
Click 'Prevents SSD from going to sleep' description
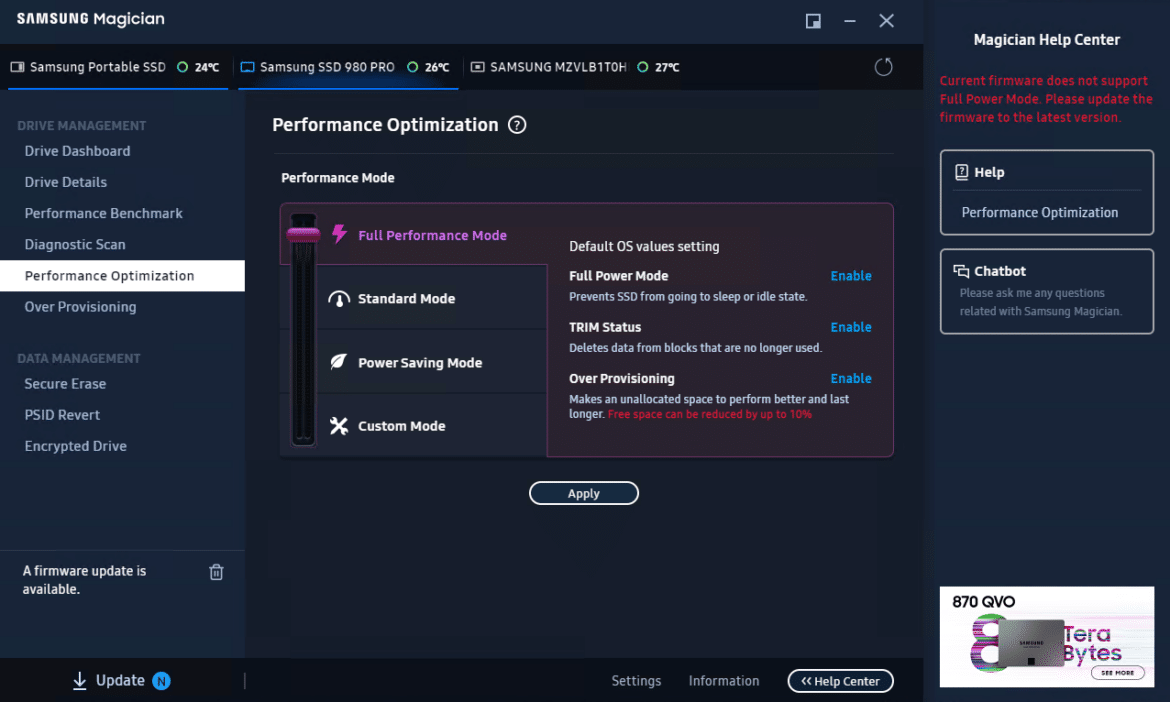coord(688,296)
